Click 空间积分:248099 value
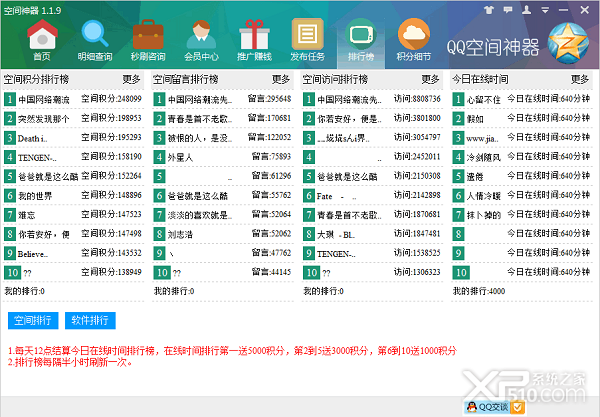Viewport: 600px width, 417px height. pos(111,99)
